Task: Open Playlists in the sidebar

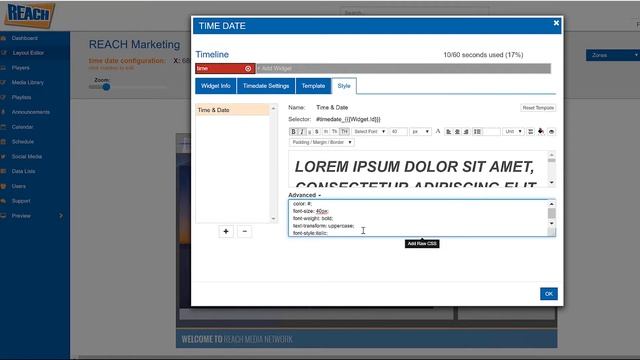Action: point(21,98)
